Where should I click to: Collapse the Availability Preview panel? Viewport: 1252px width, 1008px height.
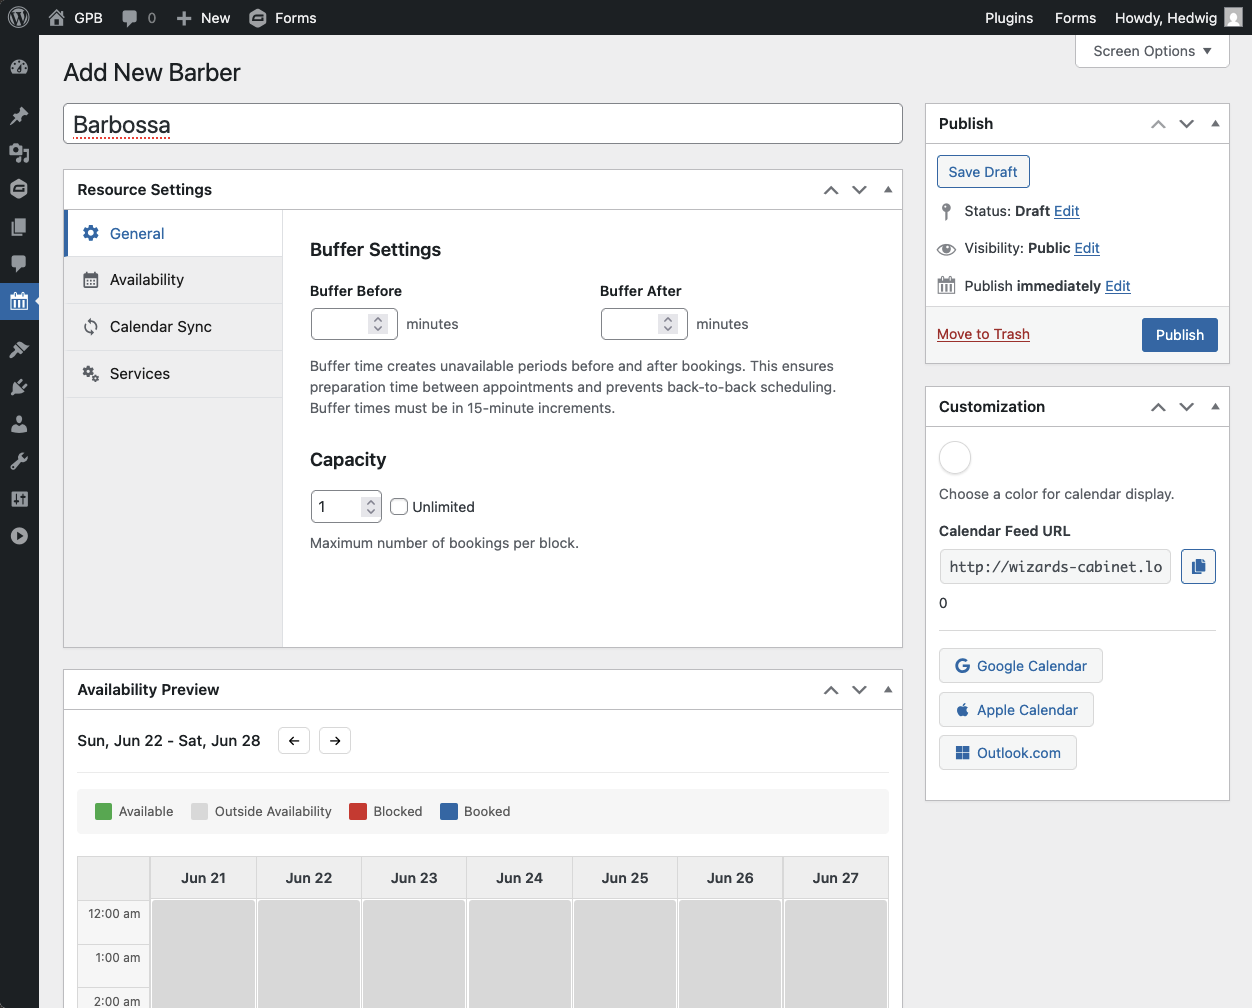pos(888,690)
